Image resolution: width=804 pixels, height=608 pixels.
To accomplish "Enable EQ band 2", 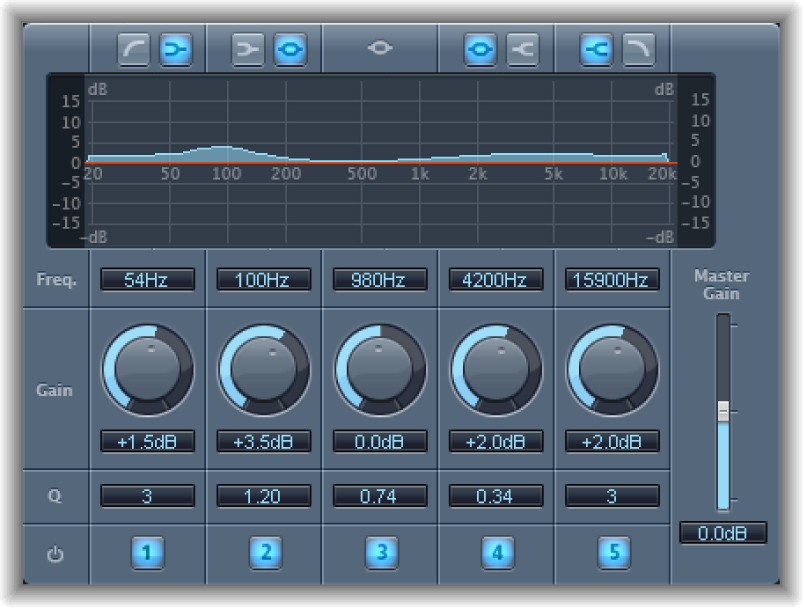I will (x=263, y=552).
